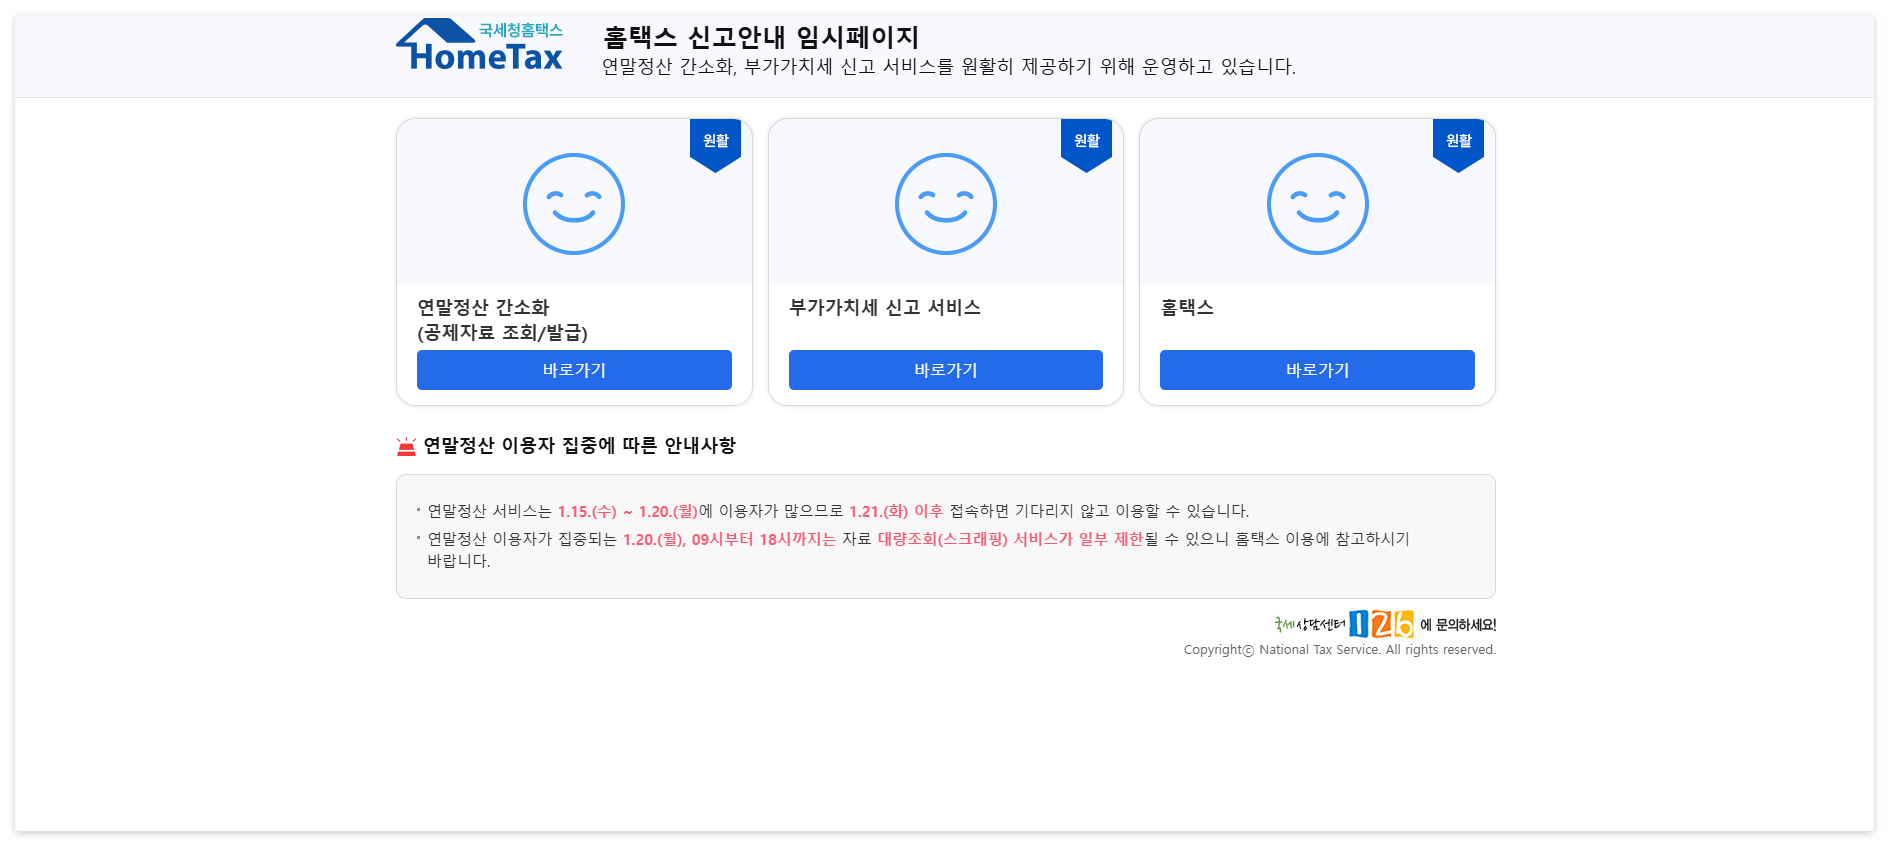Click 원활 status badge on 홈택스 card
1889x846 pixels.
(x=1459, y=144)
